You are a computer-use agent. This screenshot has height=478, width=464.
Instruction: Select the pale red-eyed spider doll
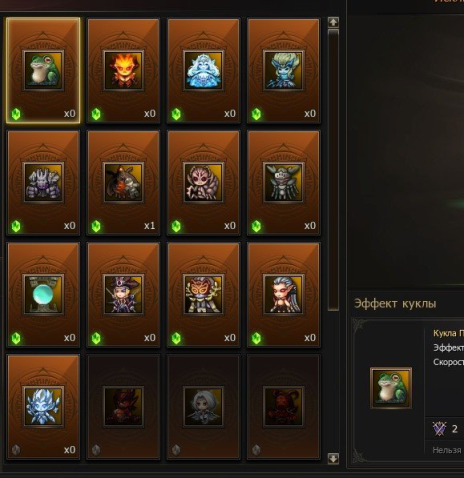point(203,183)
